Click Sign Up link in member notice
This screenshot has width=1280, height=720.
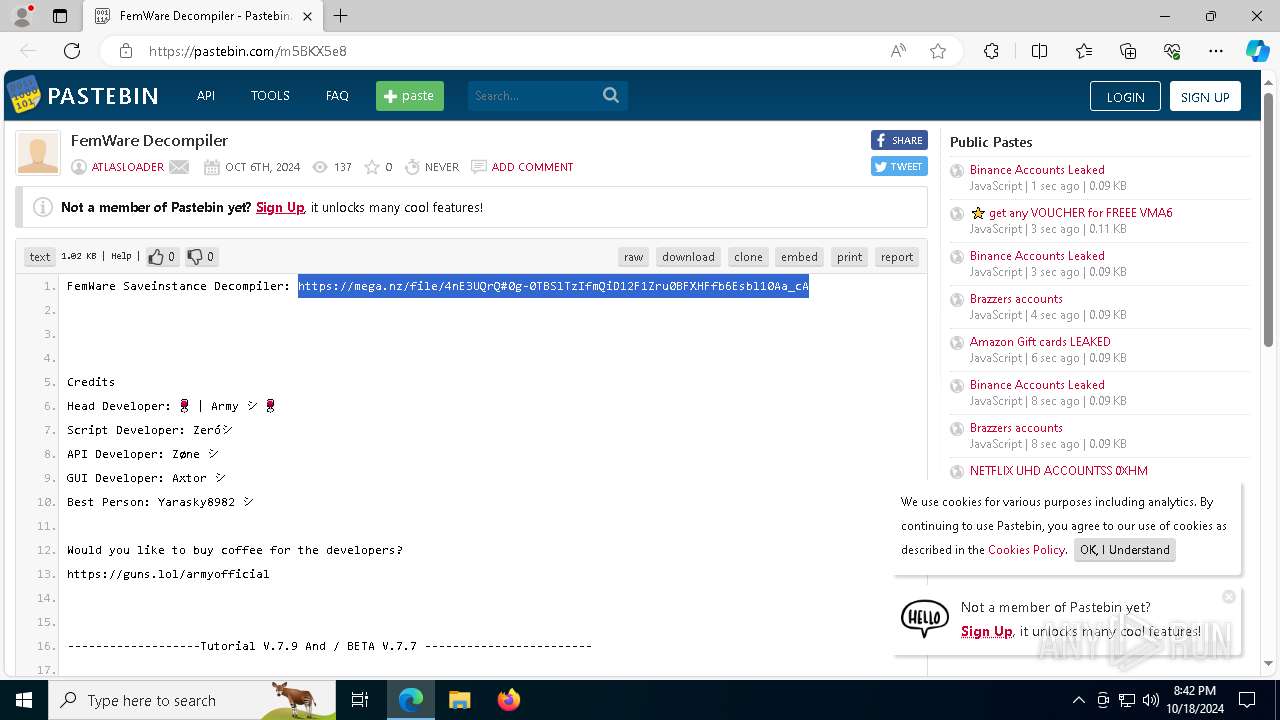[280, 208]
